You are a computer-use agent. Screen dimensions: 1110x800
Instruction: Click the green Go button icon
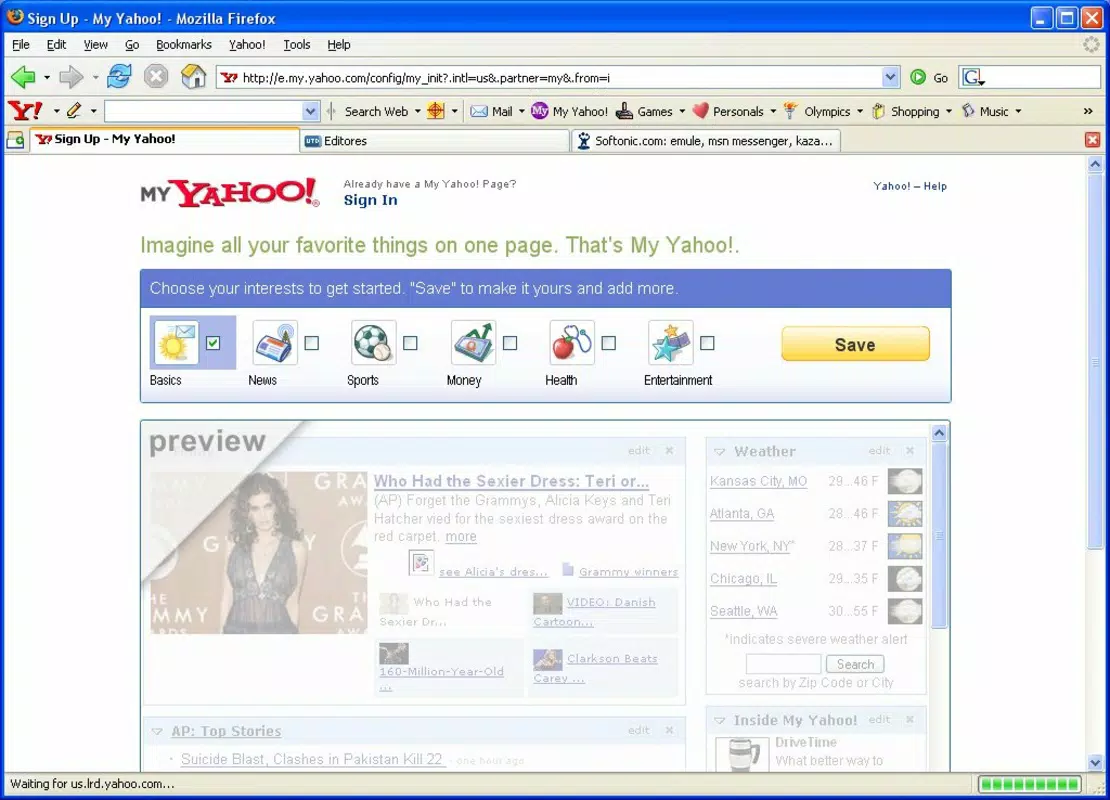click(x=918, y=77)
